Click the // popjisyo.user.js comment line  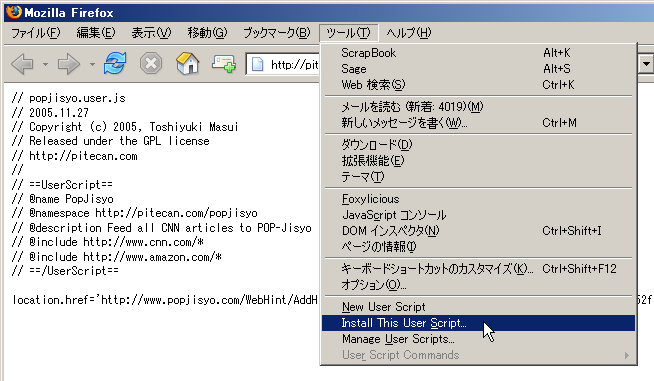coord(69,98)
